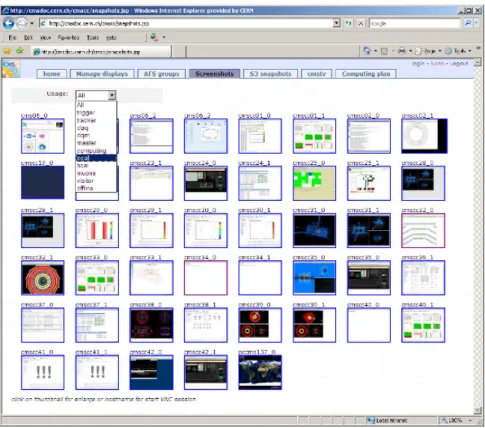485x428 pixels.
Task: Open the File menu
Action: point(12,38)
